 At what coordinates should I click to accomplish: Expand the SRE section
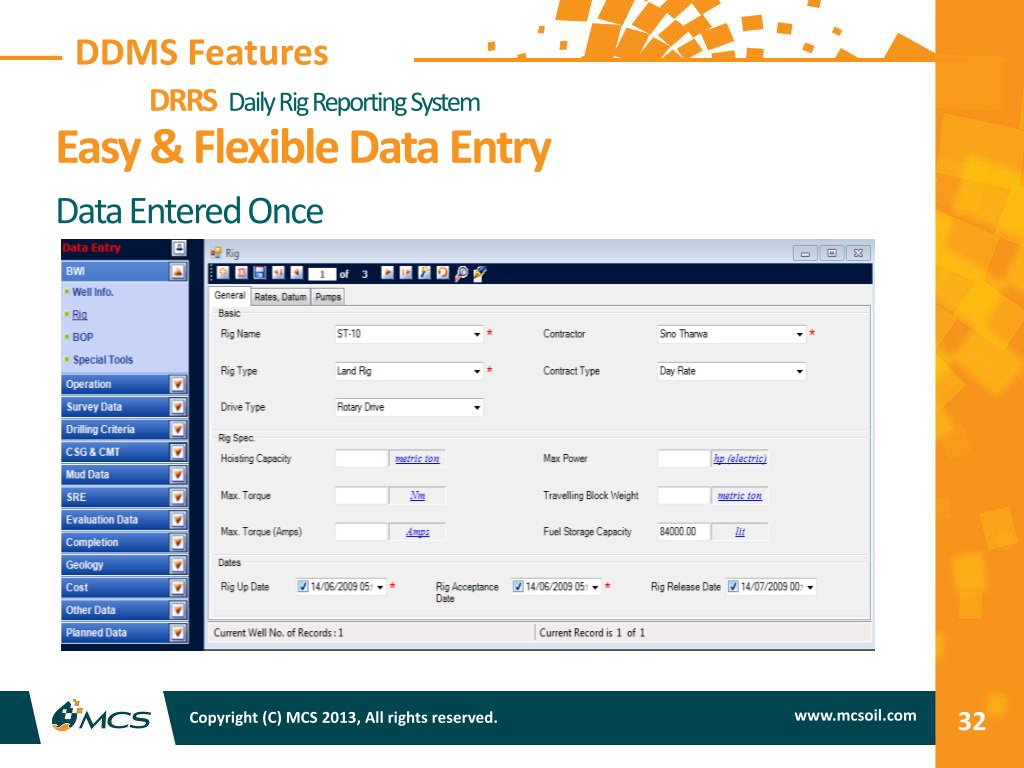pos(178,498)
